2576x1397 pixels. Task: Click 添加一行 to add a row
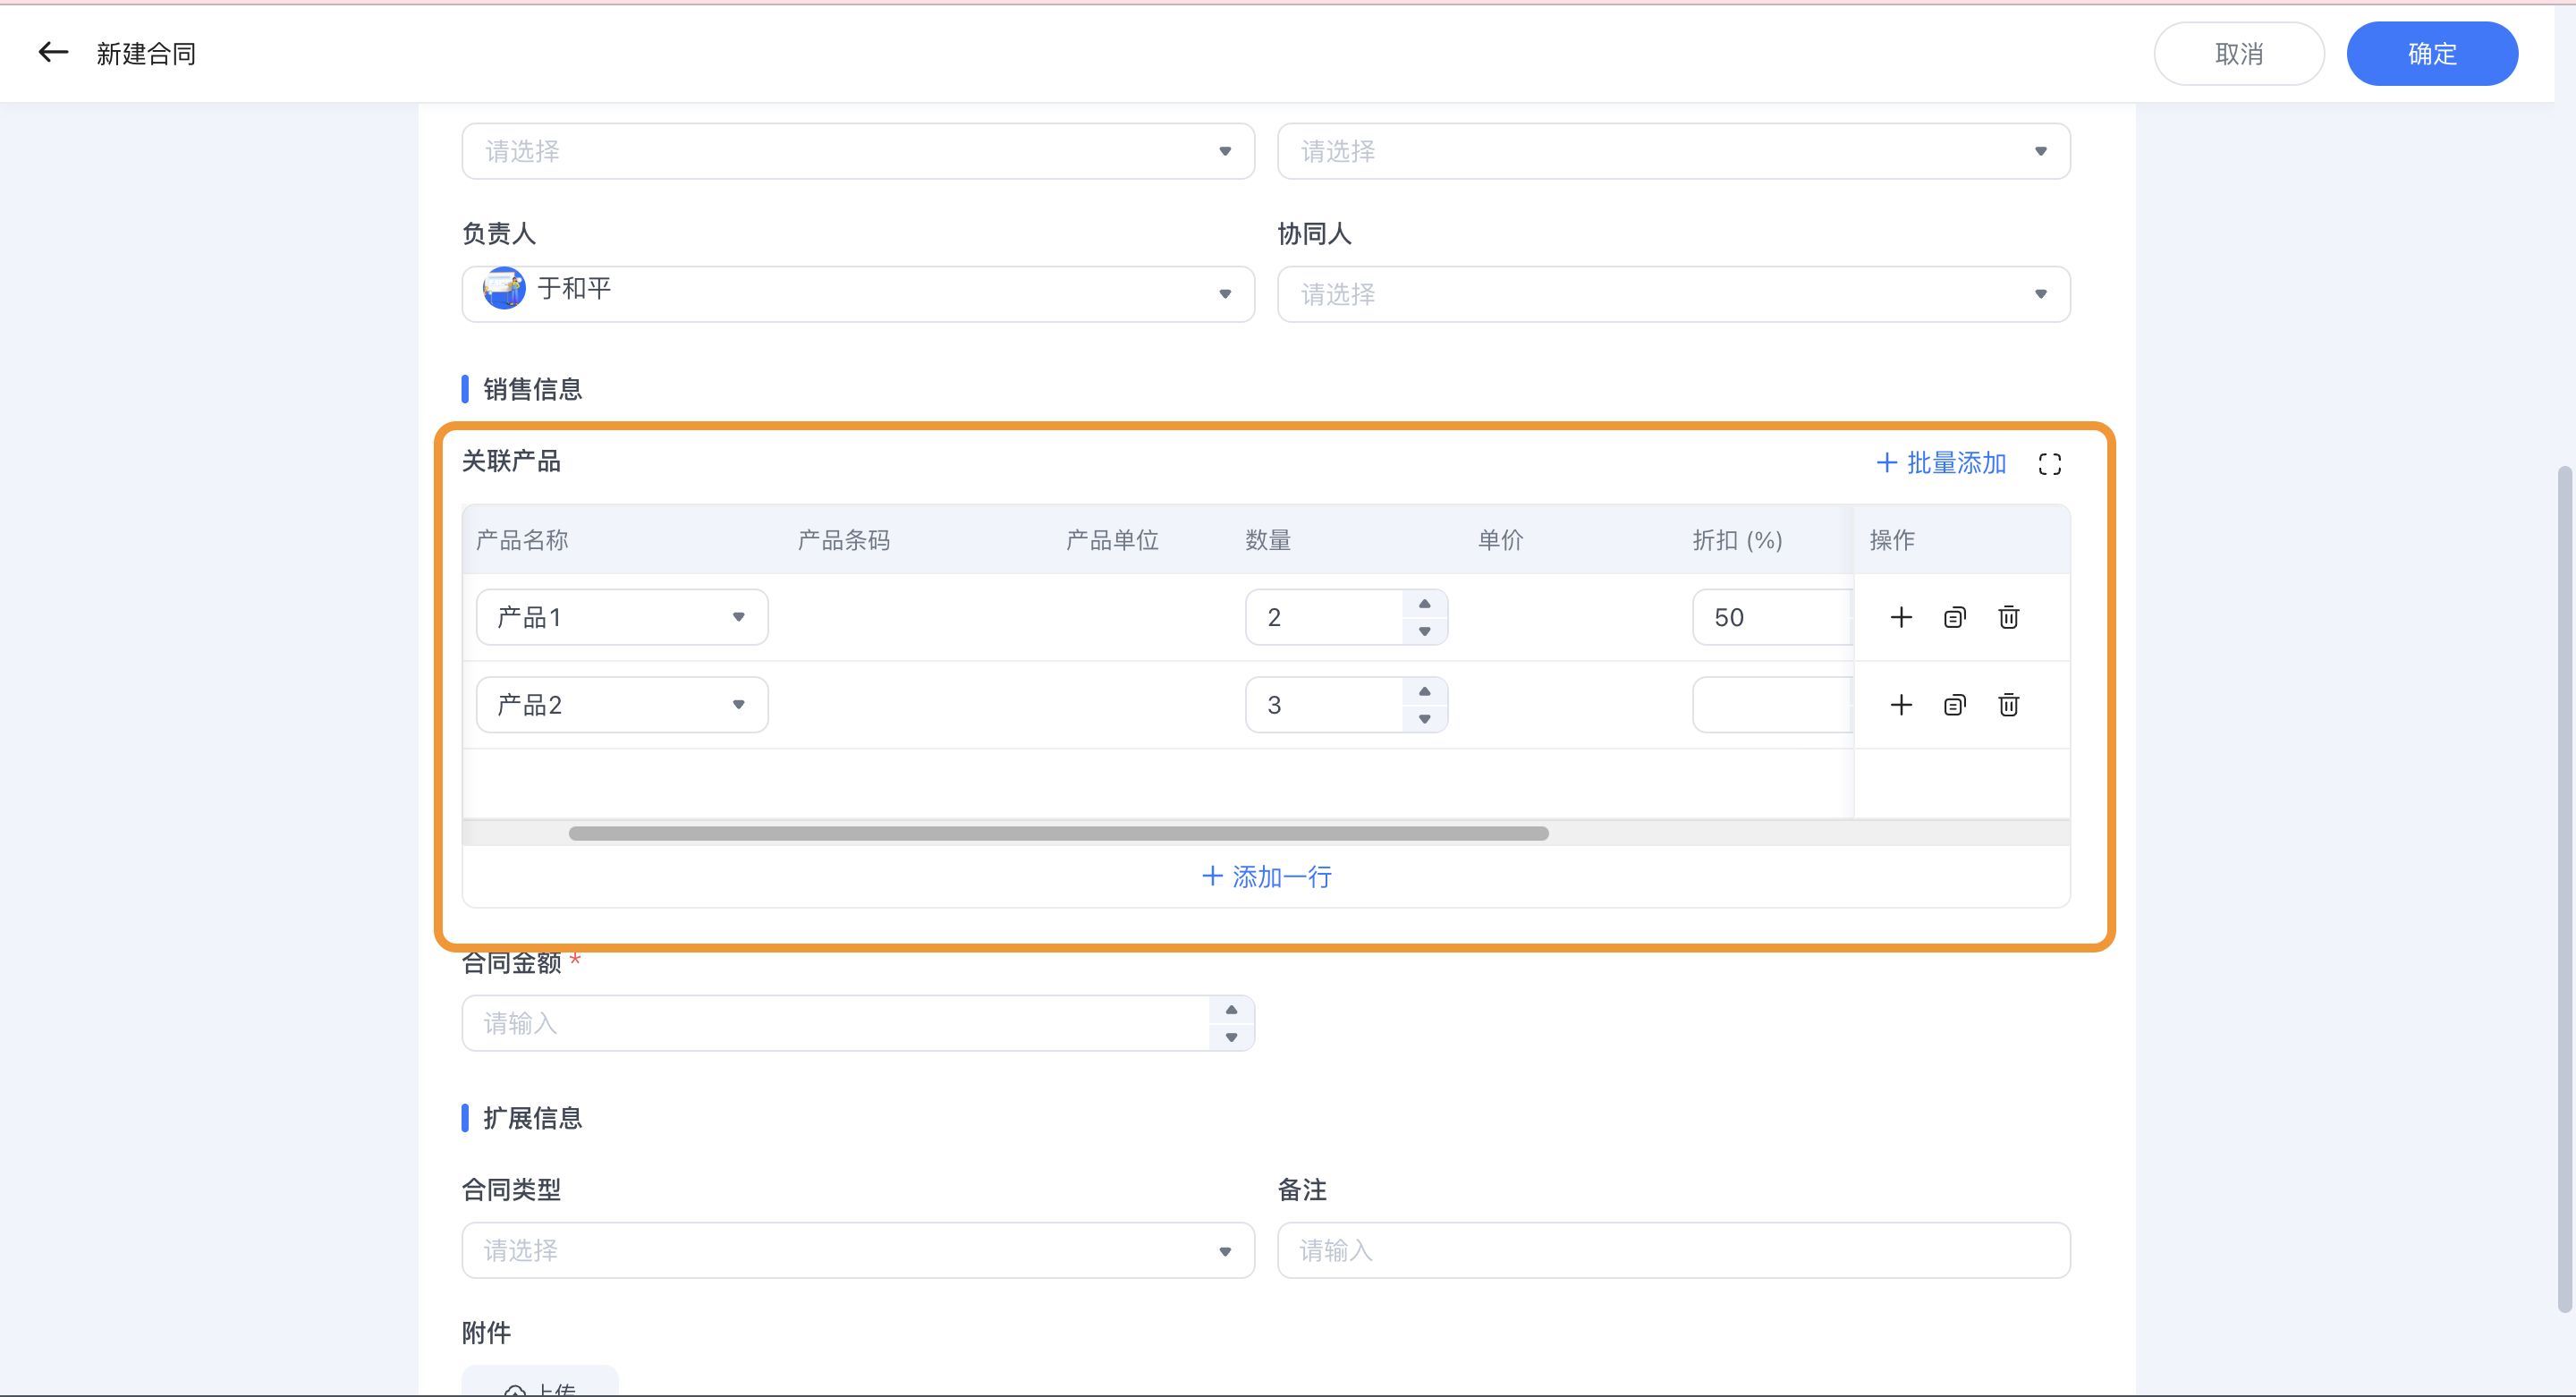point(1266,877)
